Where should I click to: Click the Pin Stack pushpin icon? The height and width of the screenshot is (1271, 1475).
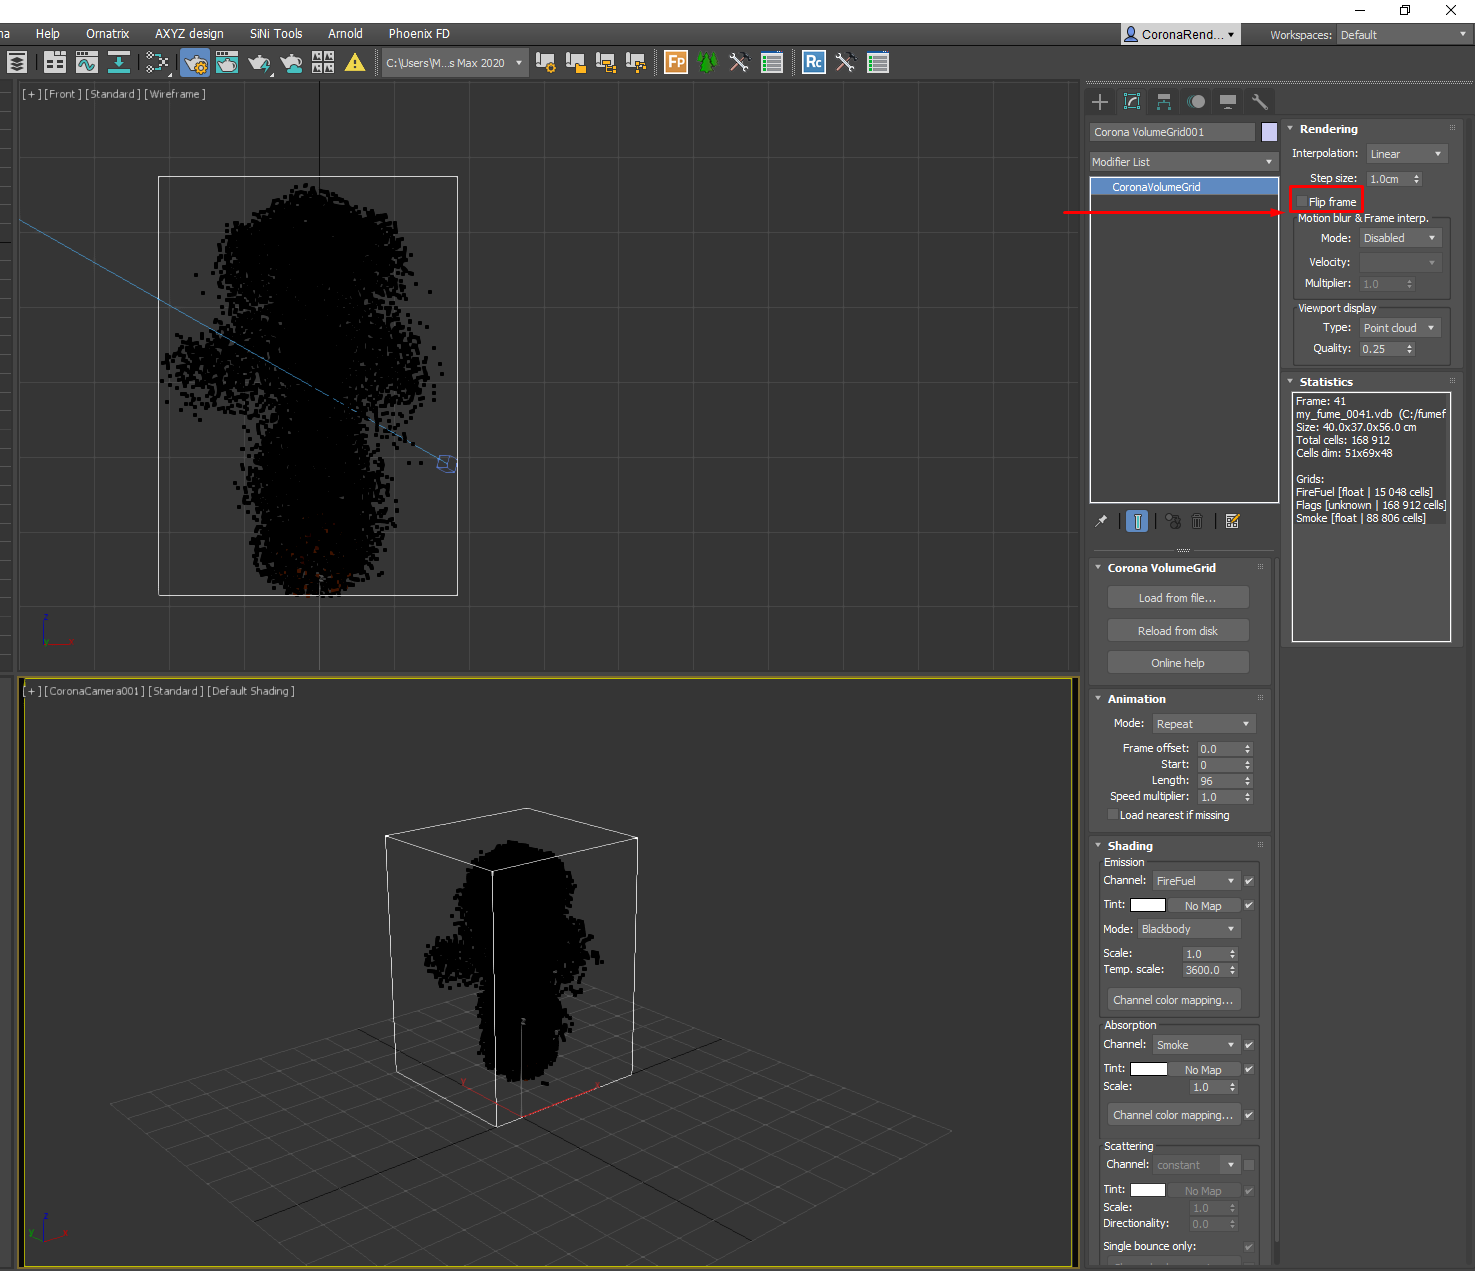point(1101,521)
